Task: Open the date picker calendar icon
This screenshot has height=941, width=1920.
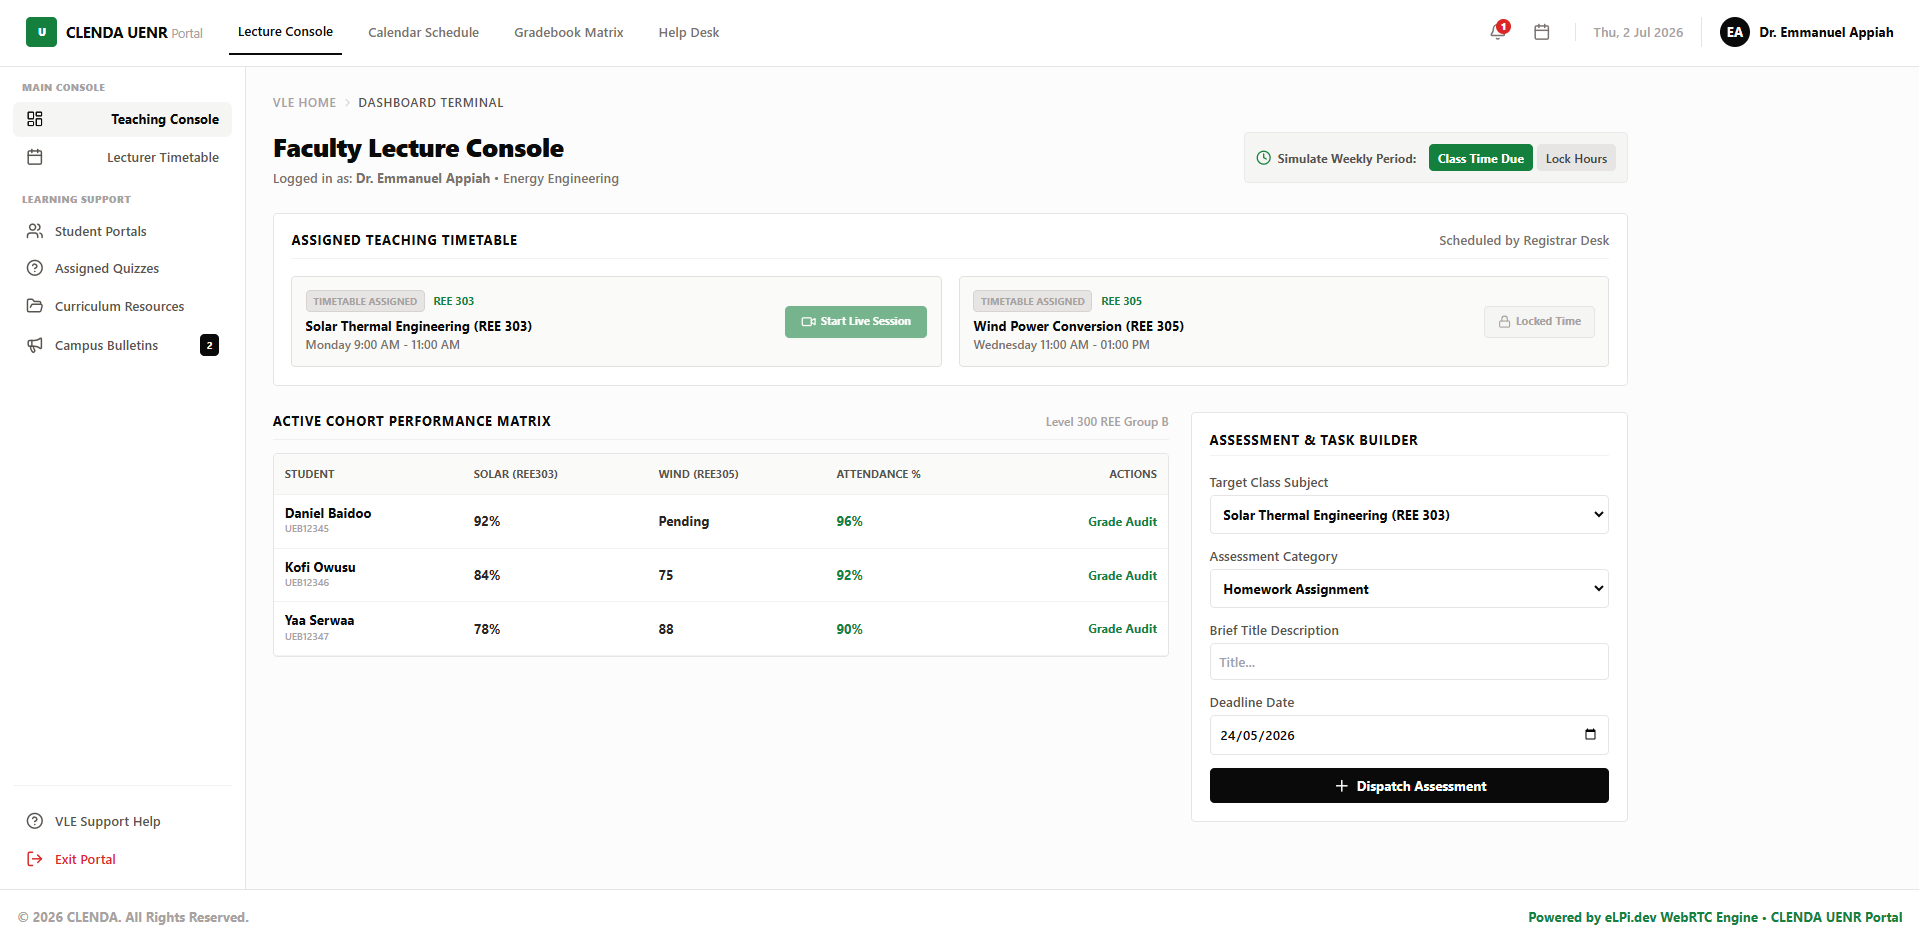Action: (1590, 735)
